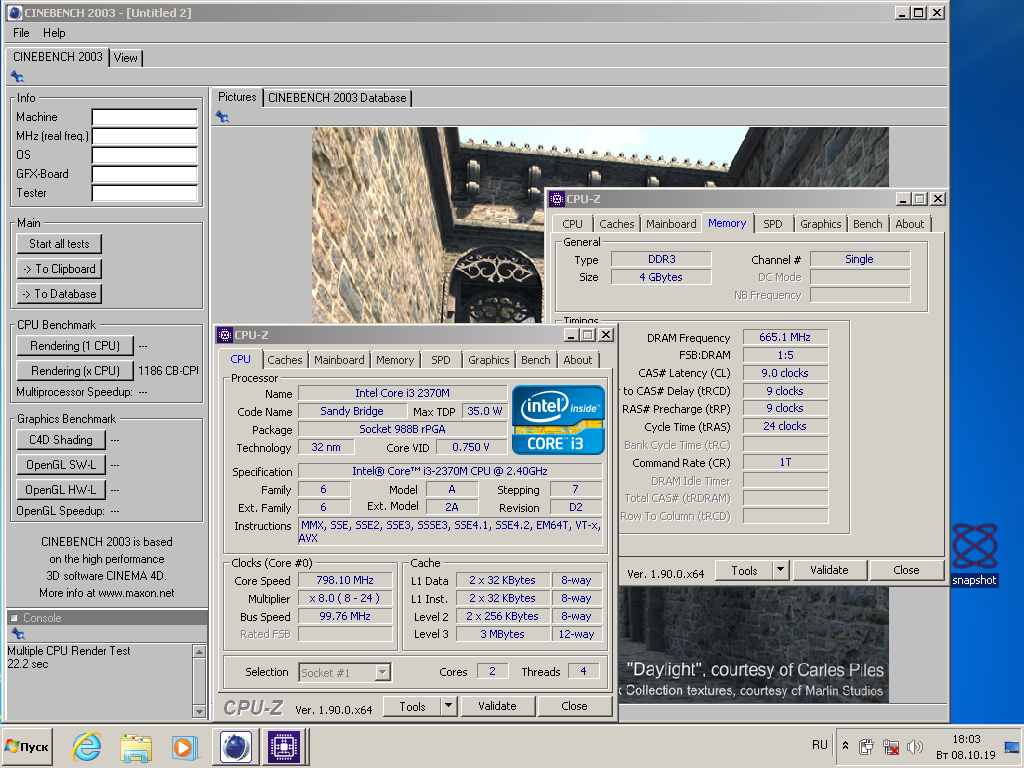This screenshot has height=768, width=1024.
Task: Click the Memory CPU-Z window title icon
Action: [x=557, y=199]
